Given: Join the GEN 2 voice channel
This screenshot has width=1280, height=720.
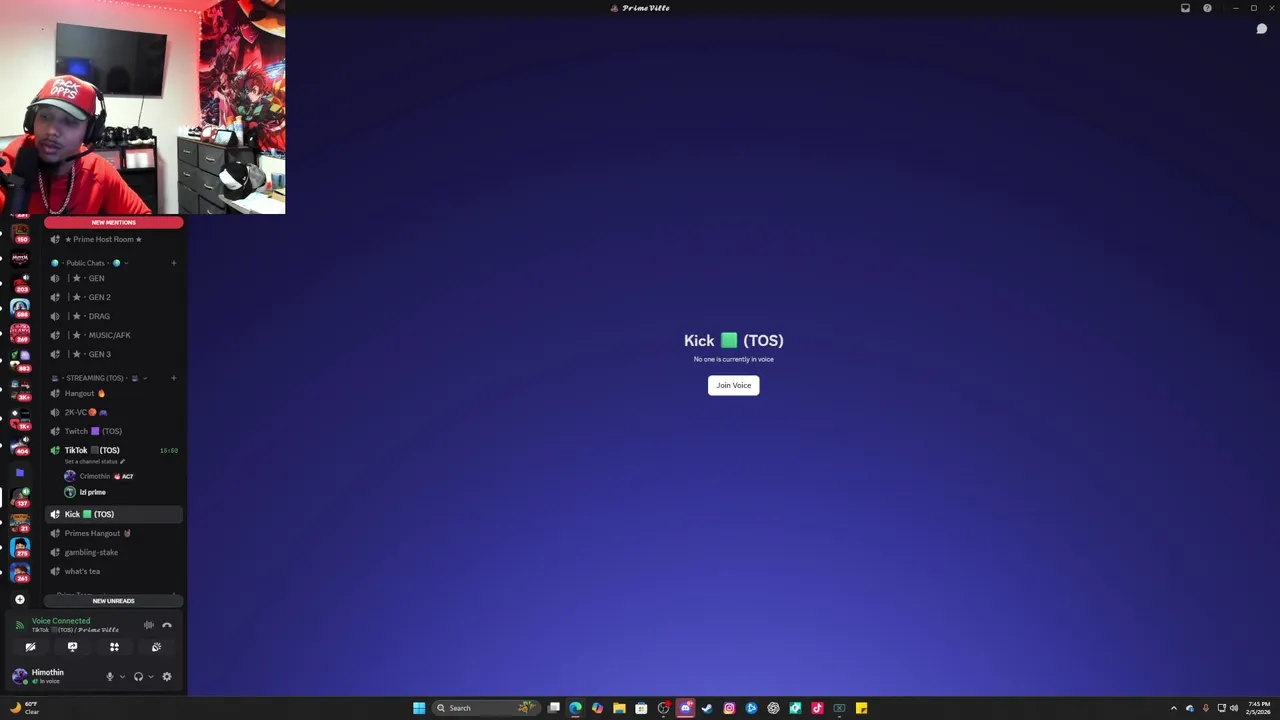Looking at the screenshot, I should (x=113, y=297).
